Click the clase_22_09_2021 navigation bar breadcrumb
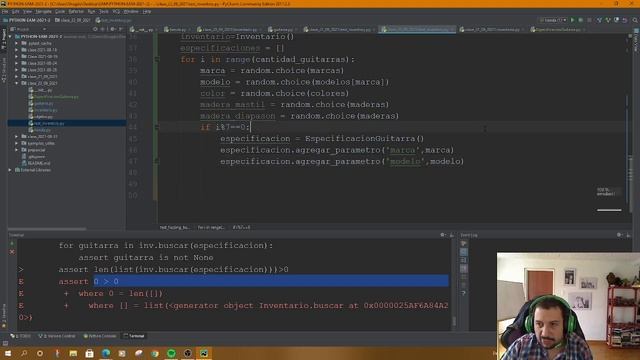This screenshot has height=360, width=640. [x=73, y=20]
